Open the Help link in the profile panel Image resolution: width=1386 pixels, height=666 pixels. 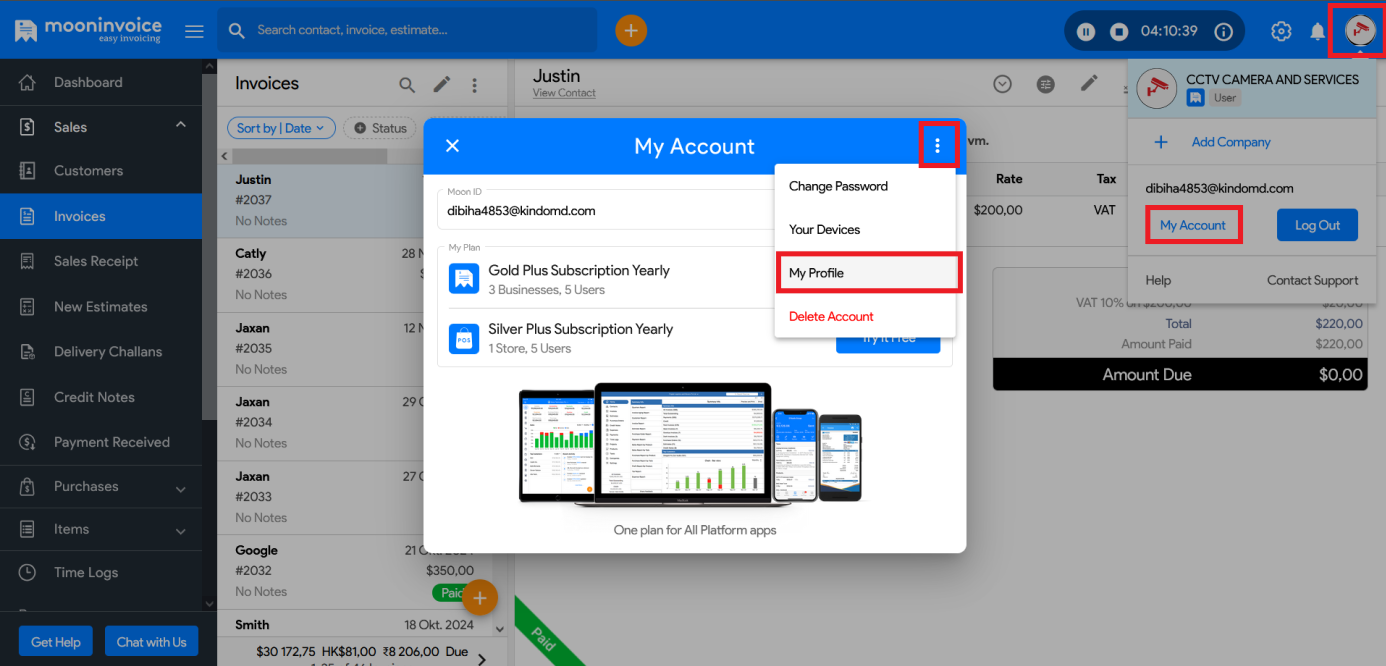(x=1158, y=281)
